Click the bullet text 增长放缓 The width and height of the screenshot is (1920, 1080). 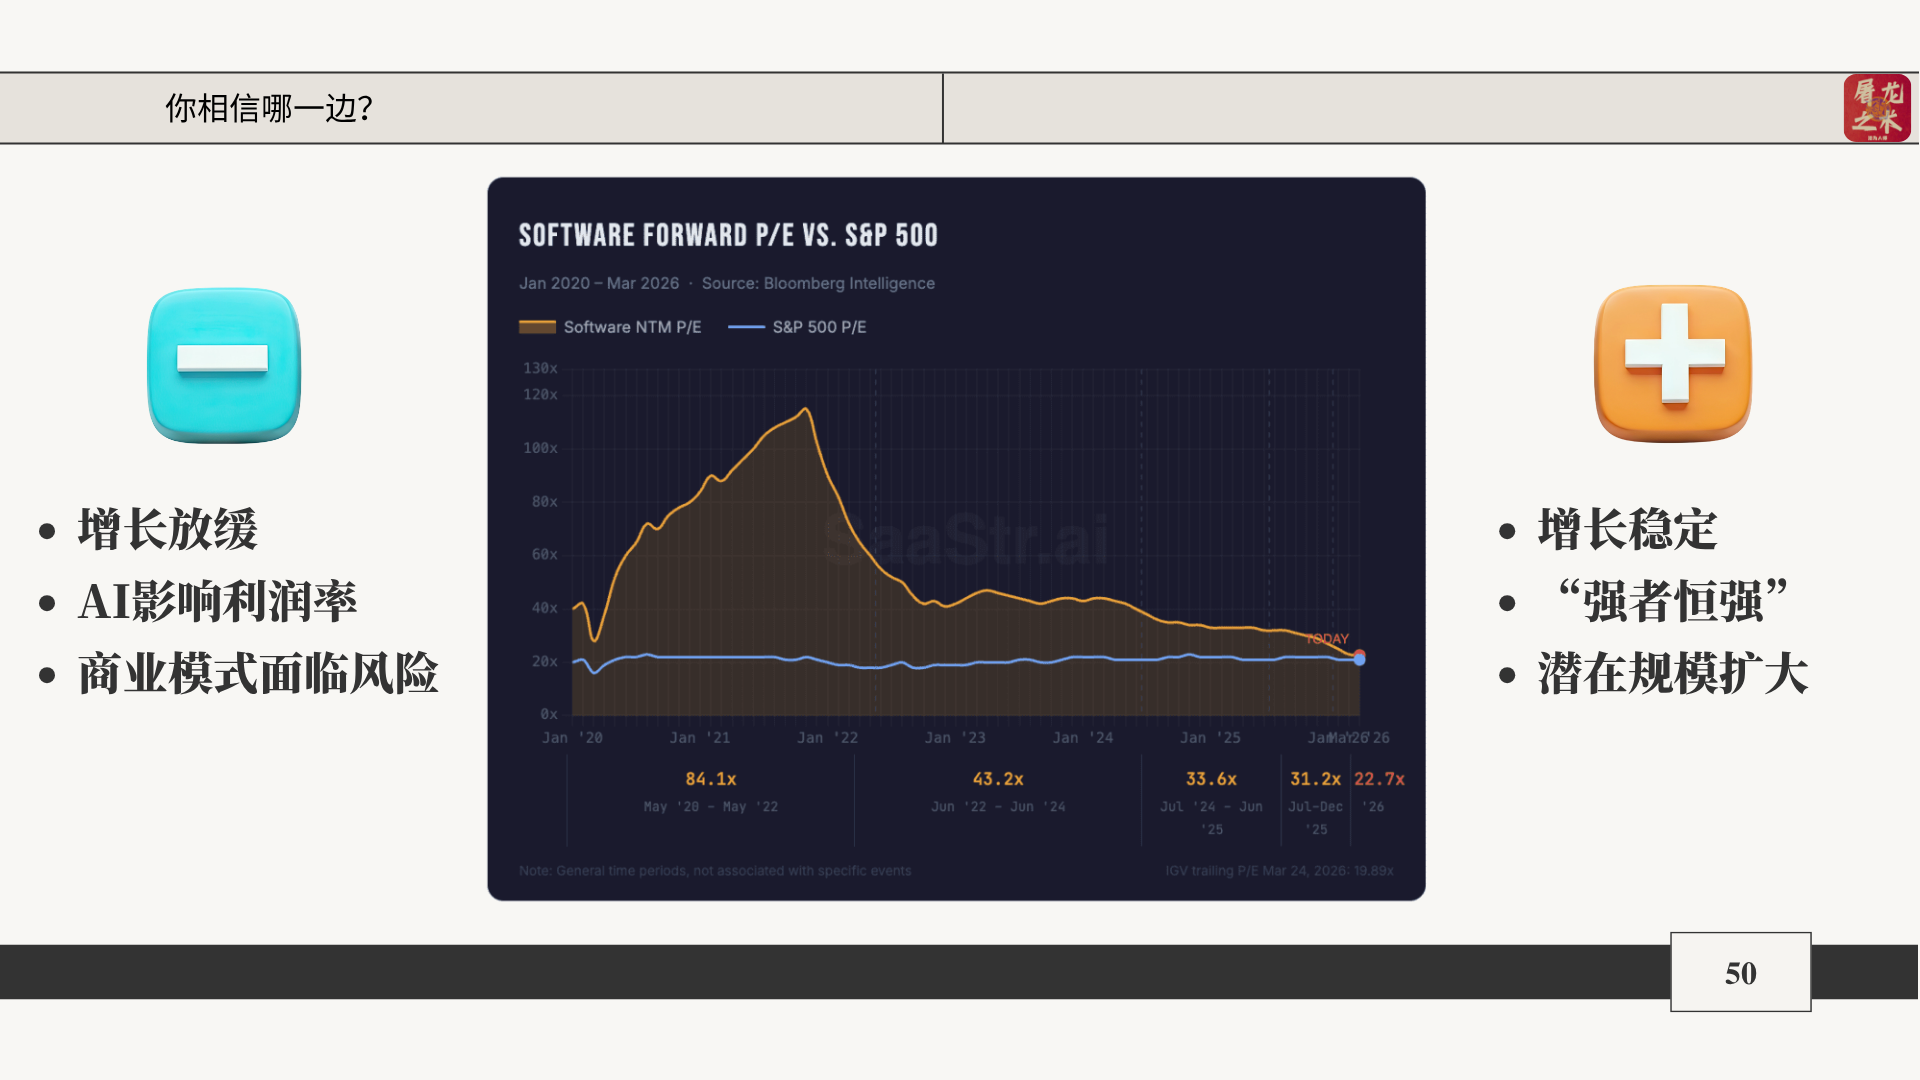168,529
